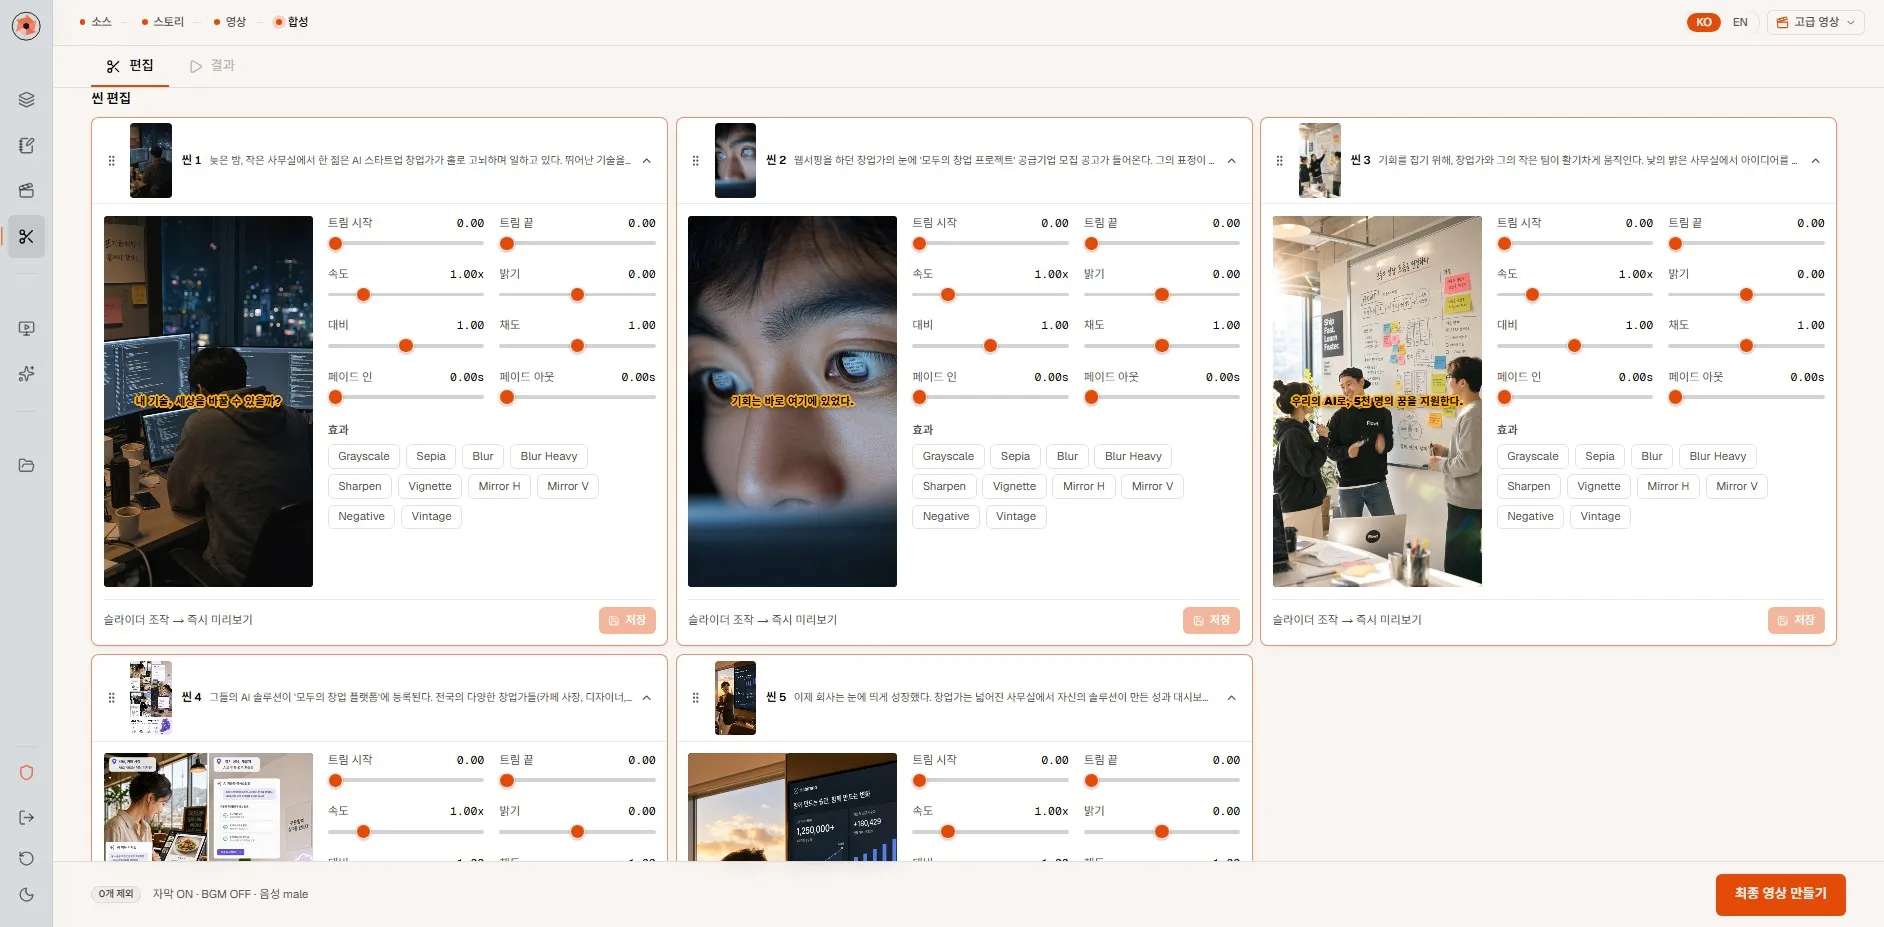This screenshot has width=1884, height=927.
Task: Adjust 대비 slider in 씬 1
Action: 406,346
